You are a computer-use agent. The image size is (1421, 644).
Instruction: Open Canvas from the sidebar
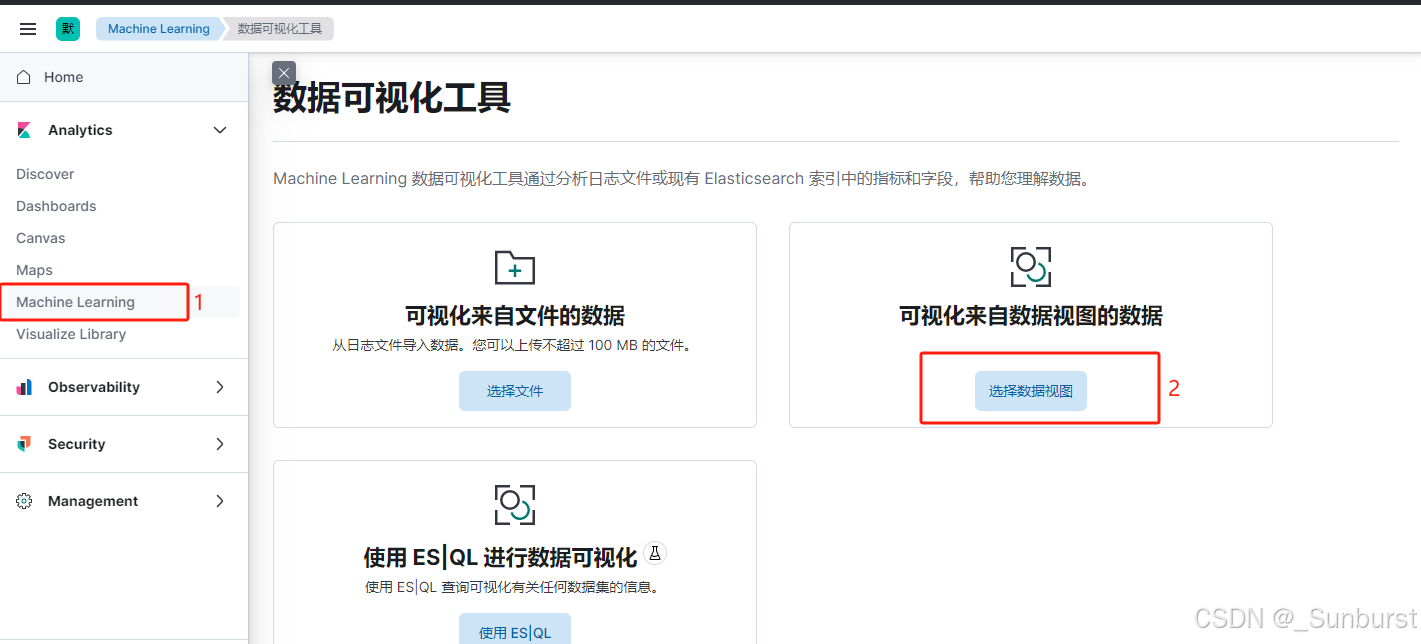tap(41, 238)
